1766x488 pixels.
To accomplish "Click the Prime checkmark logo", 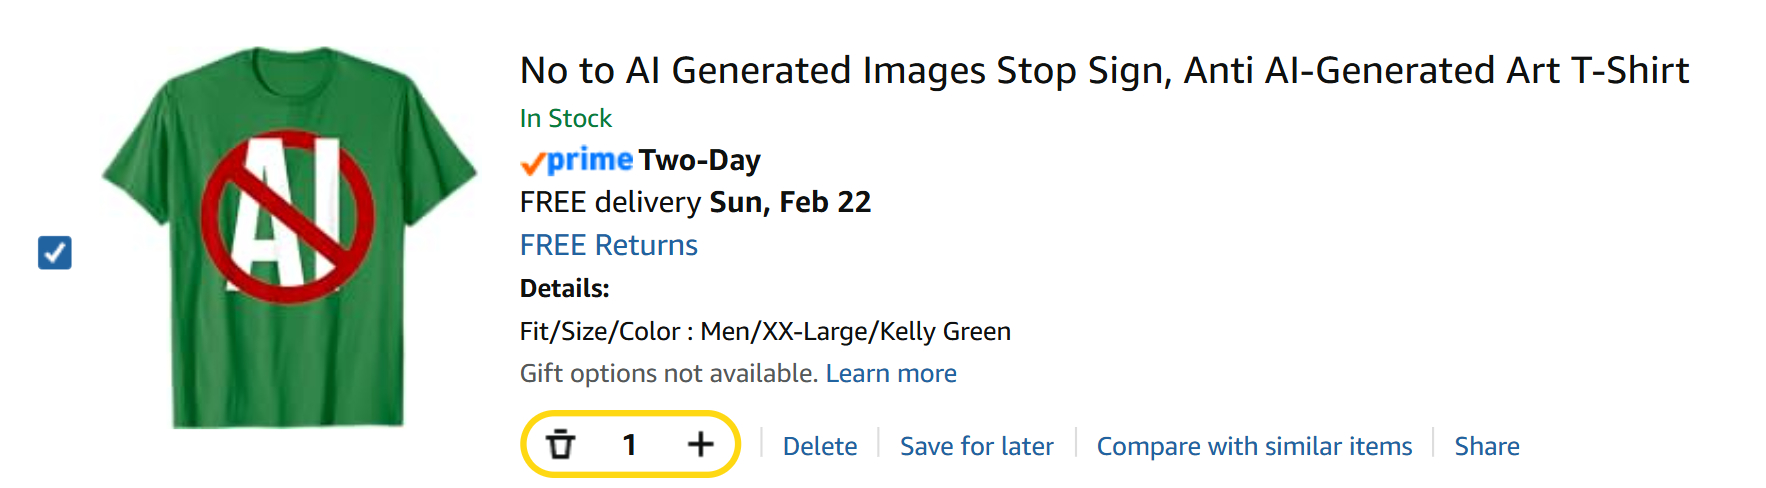I will click(576, 160).
